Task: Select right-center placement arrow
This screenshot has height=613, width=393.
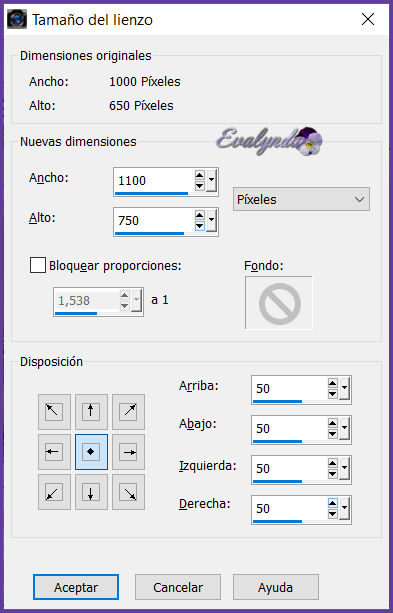Action: tap(128, 452)
